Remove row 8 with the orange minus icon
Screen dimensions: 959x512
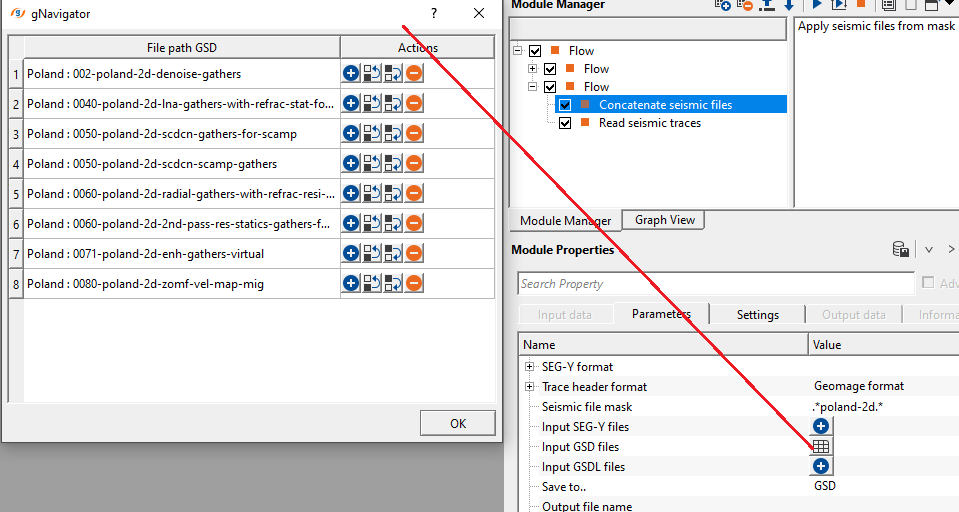[x=414, y=283]
